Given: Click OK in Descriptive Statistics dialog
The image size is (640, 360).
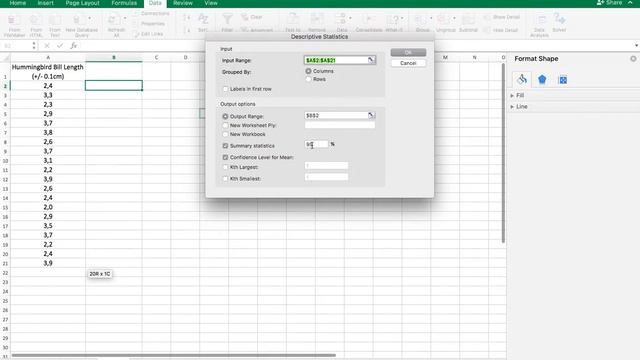Looking at the screenshot, I should 408,52.
